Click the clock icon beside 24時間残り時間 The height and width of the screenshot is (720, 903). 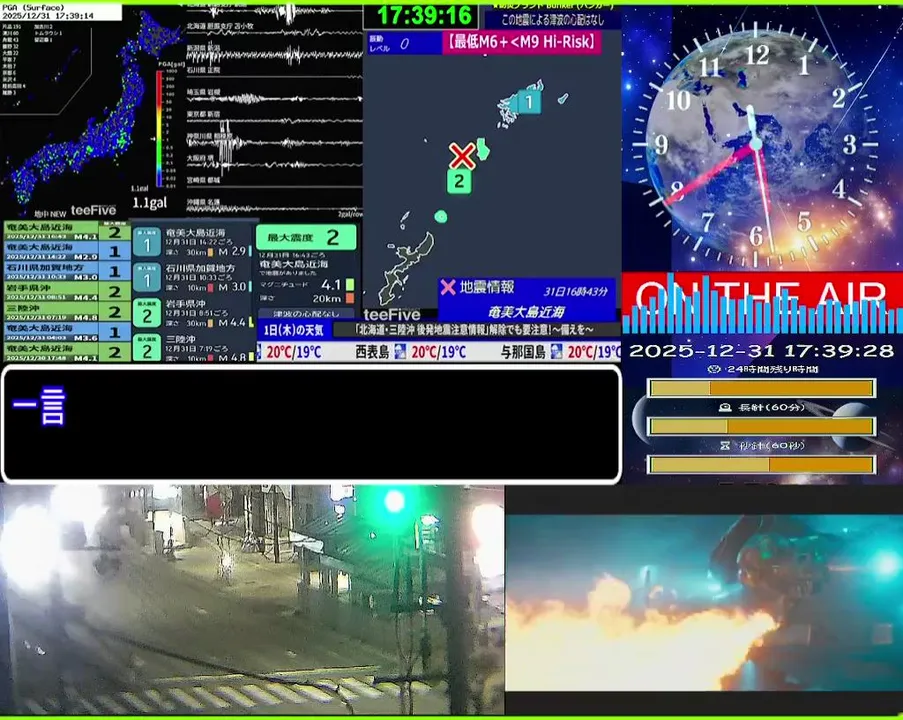pyautogui.click(x=714, y=369)
